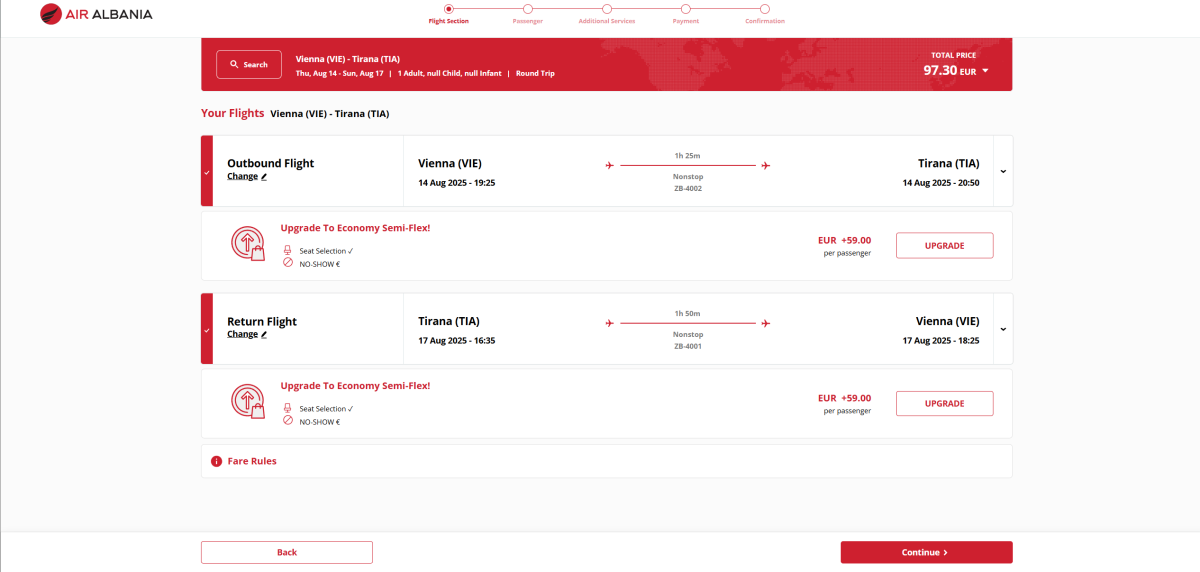Upgrade the outbound flight to Semi-Flex
This screenshot has height=572, width=1200.
pos(944,246)
